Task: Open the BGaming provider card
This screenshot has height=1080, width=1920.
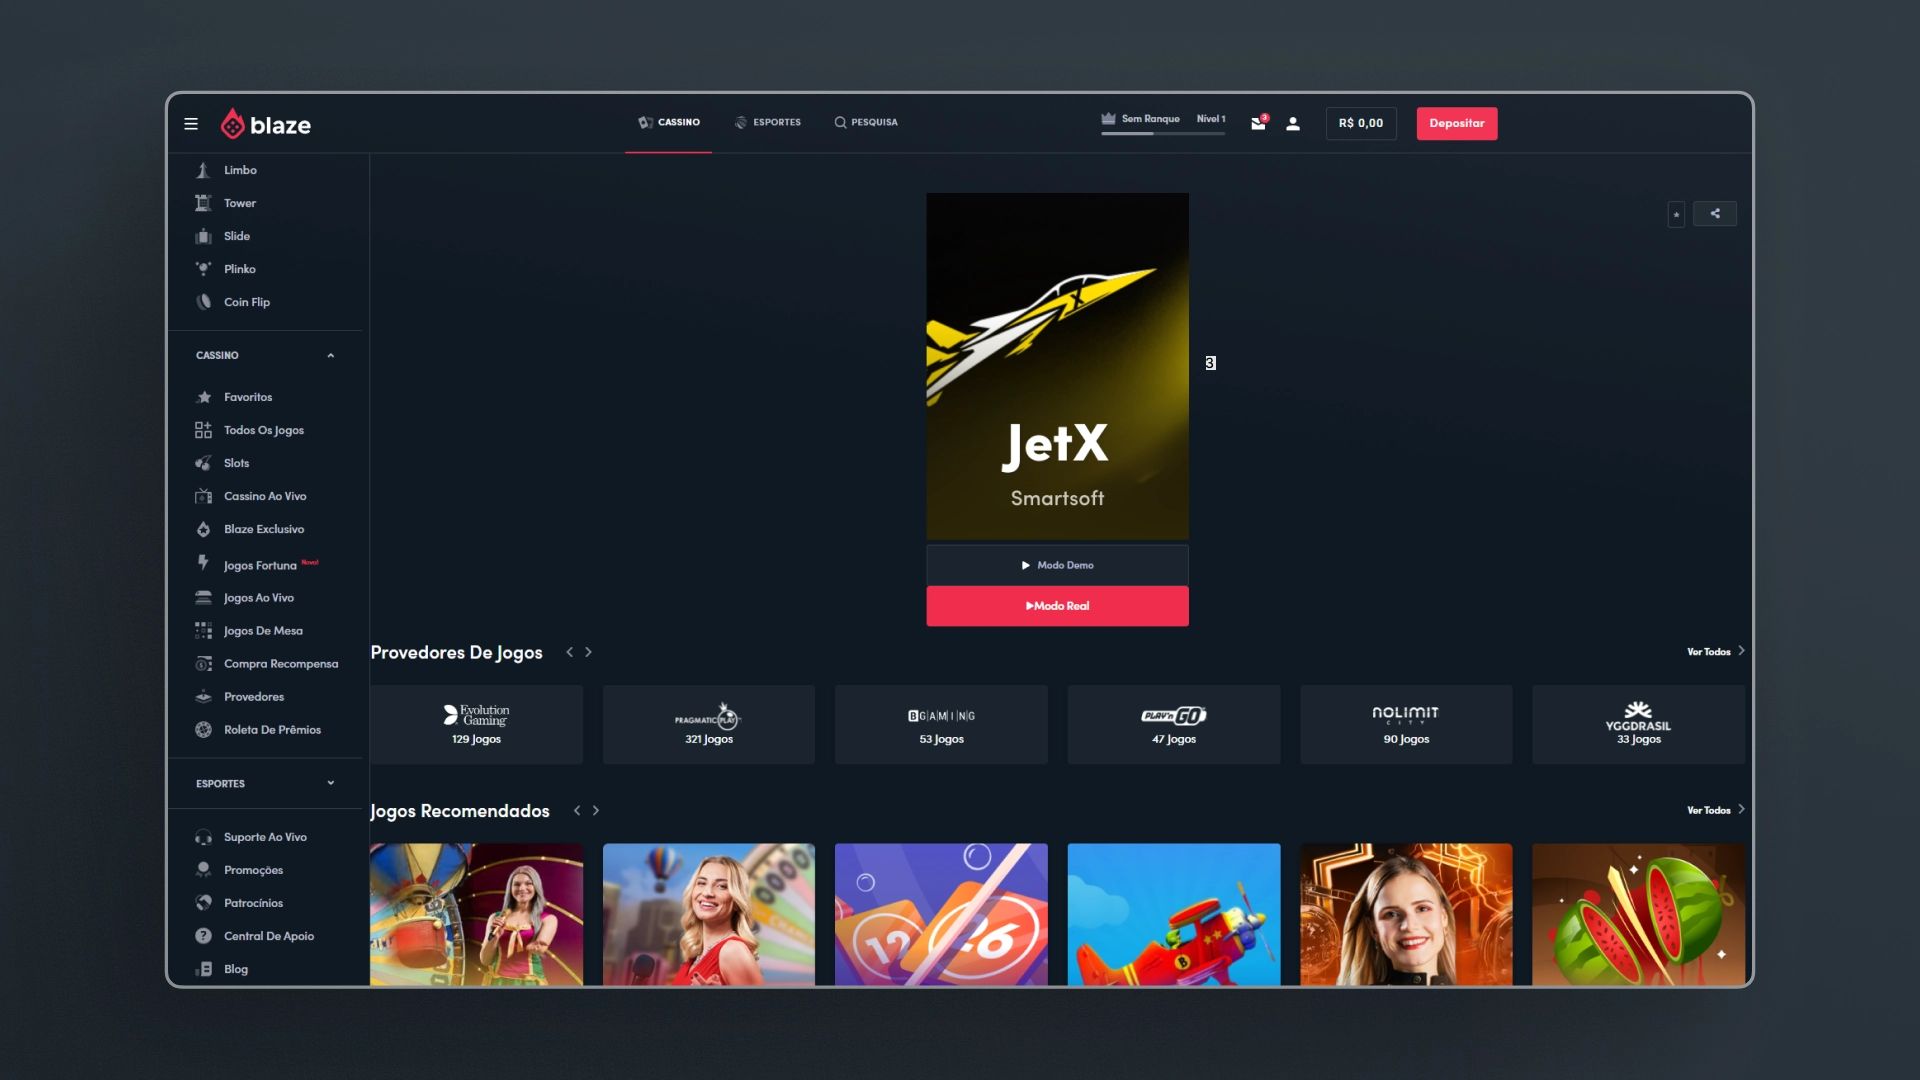Action: tap(941, 725)
